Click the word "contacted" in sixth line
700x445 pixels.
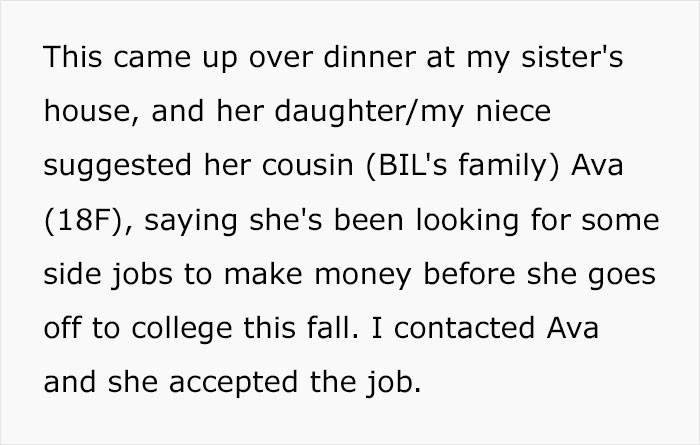[x=464, y=328]
